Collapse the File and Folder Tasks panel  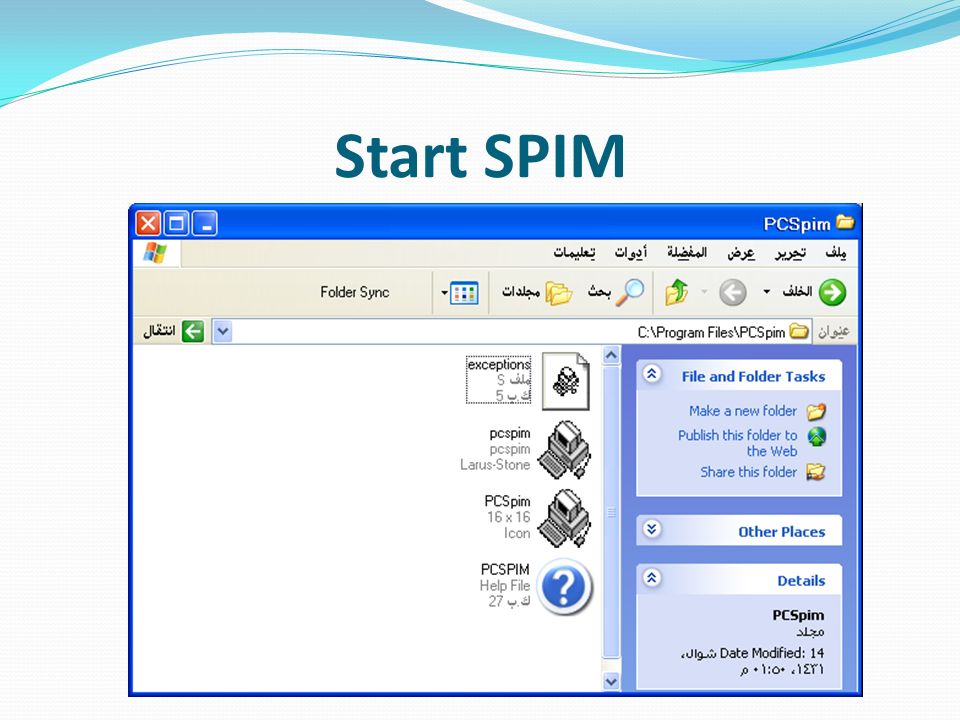tap(652, 374)
